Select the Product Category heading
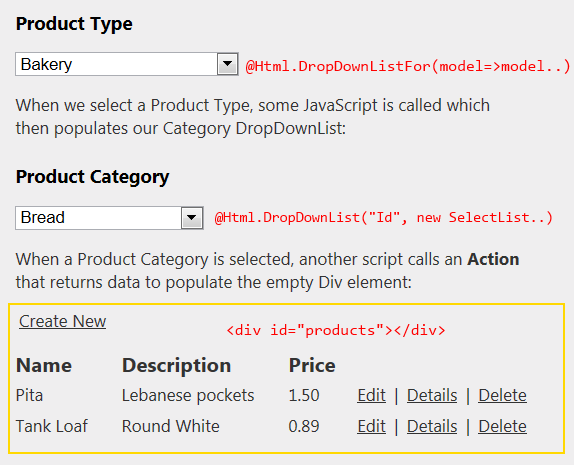Viewport: 574px width, 465px height. pyautogui.click(x=92, y=177)
